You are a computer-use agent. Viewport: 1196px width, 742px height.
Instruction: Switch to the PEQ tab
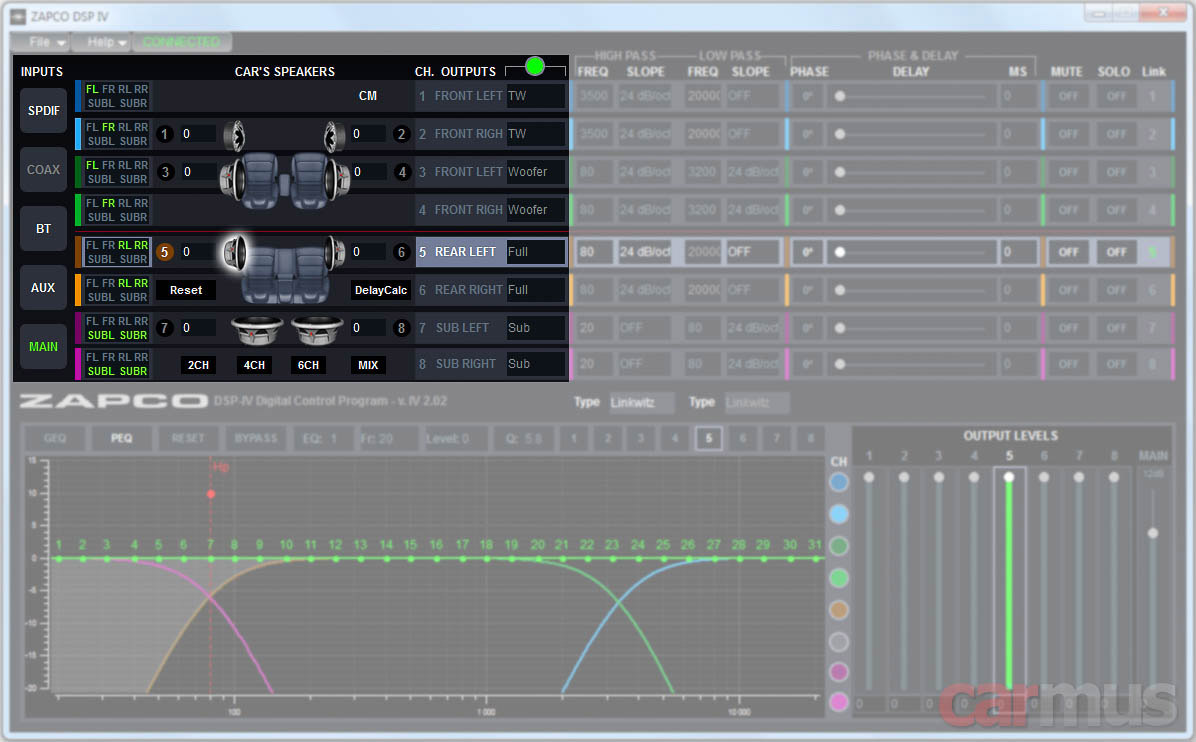[121, 438]
